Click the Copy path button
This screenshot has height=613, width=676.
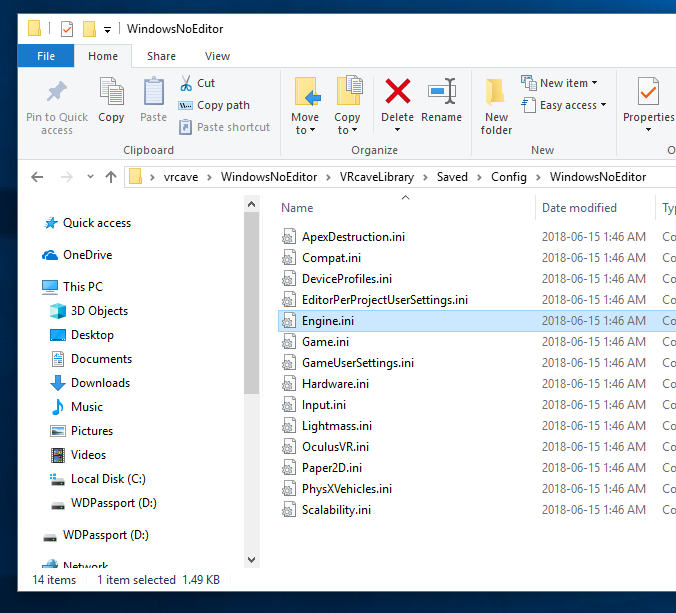click(214, 105)
